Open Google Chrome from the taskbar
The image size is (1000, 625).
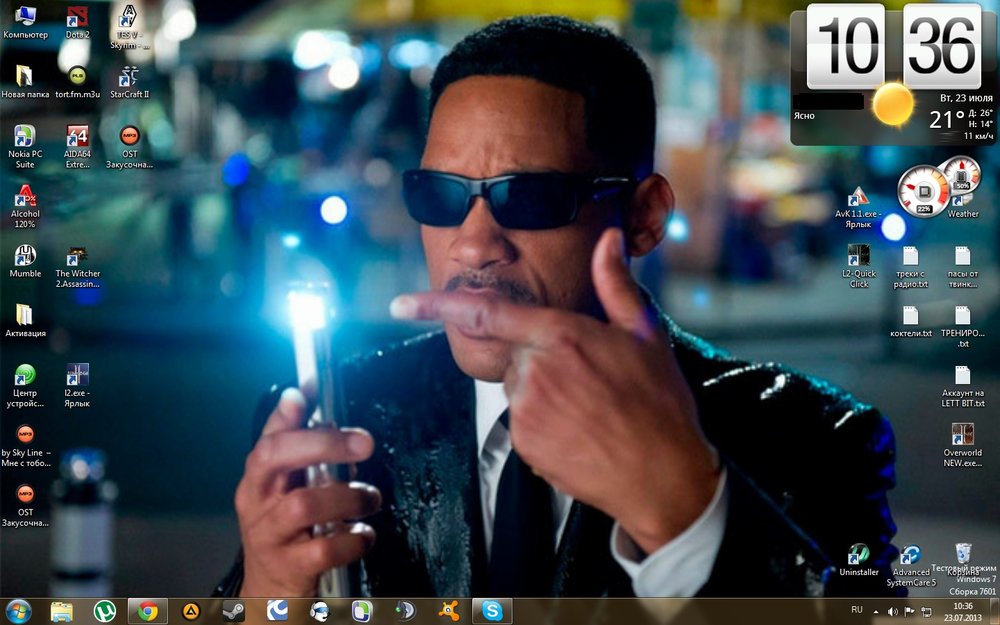click(x=147, y=610)
